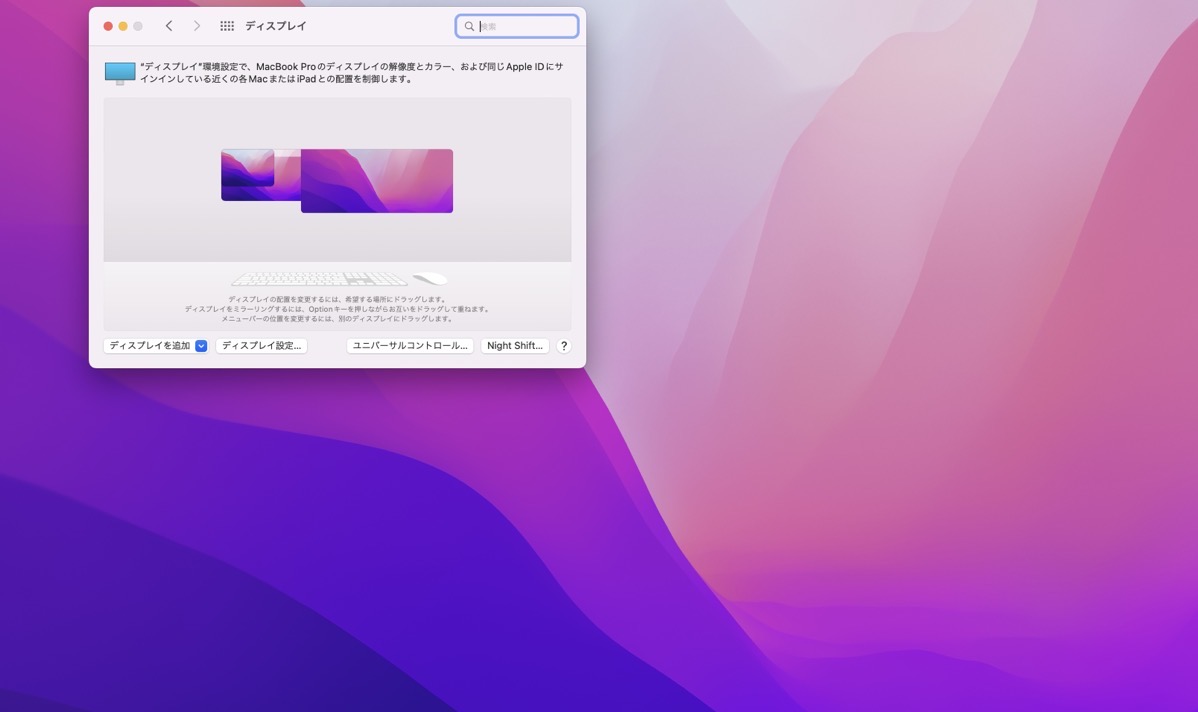Click the keyboard illustration below arrangement
1198x712 pixels.
(319, 279)
